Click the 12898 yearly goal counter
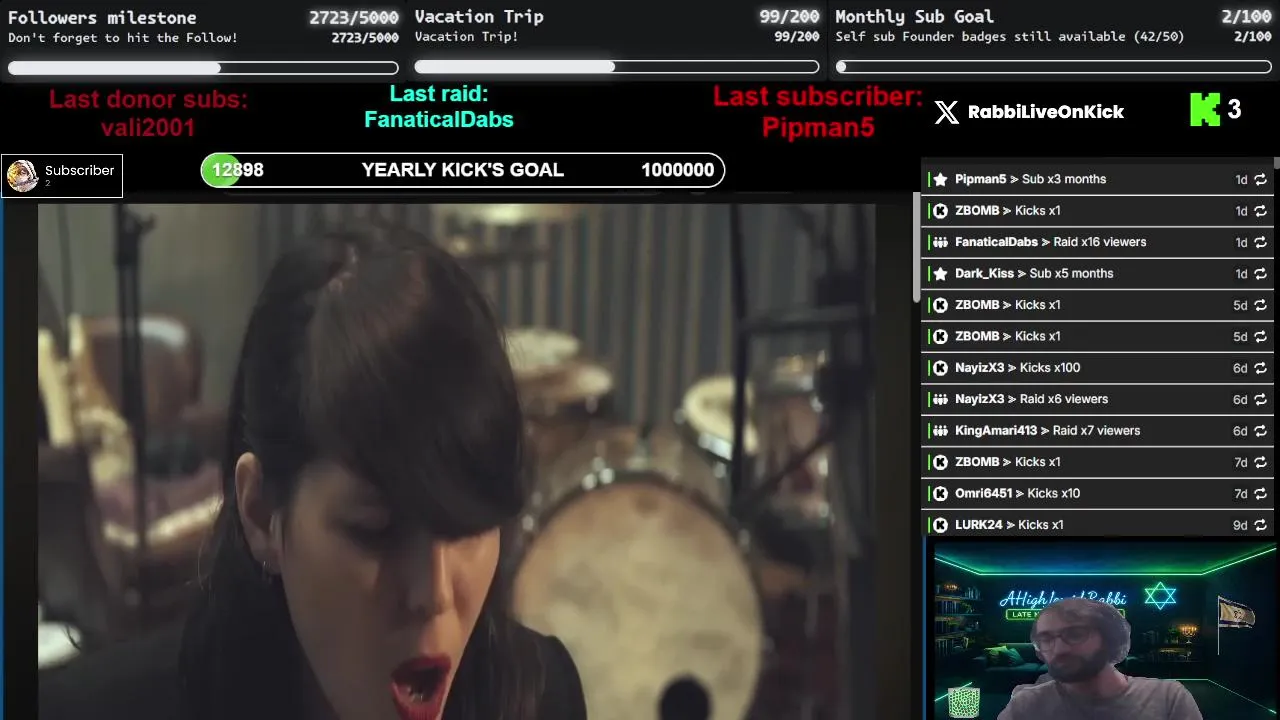 tap(238, 170)
